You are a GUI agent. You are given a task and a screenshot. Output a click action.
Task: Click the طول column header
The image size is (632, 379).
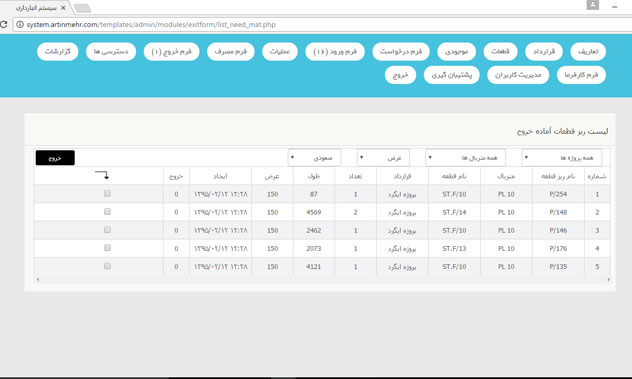[314, 176]
